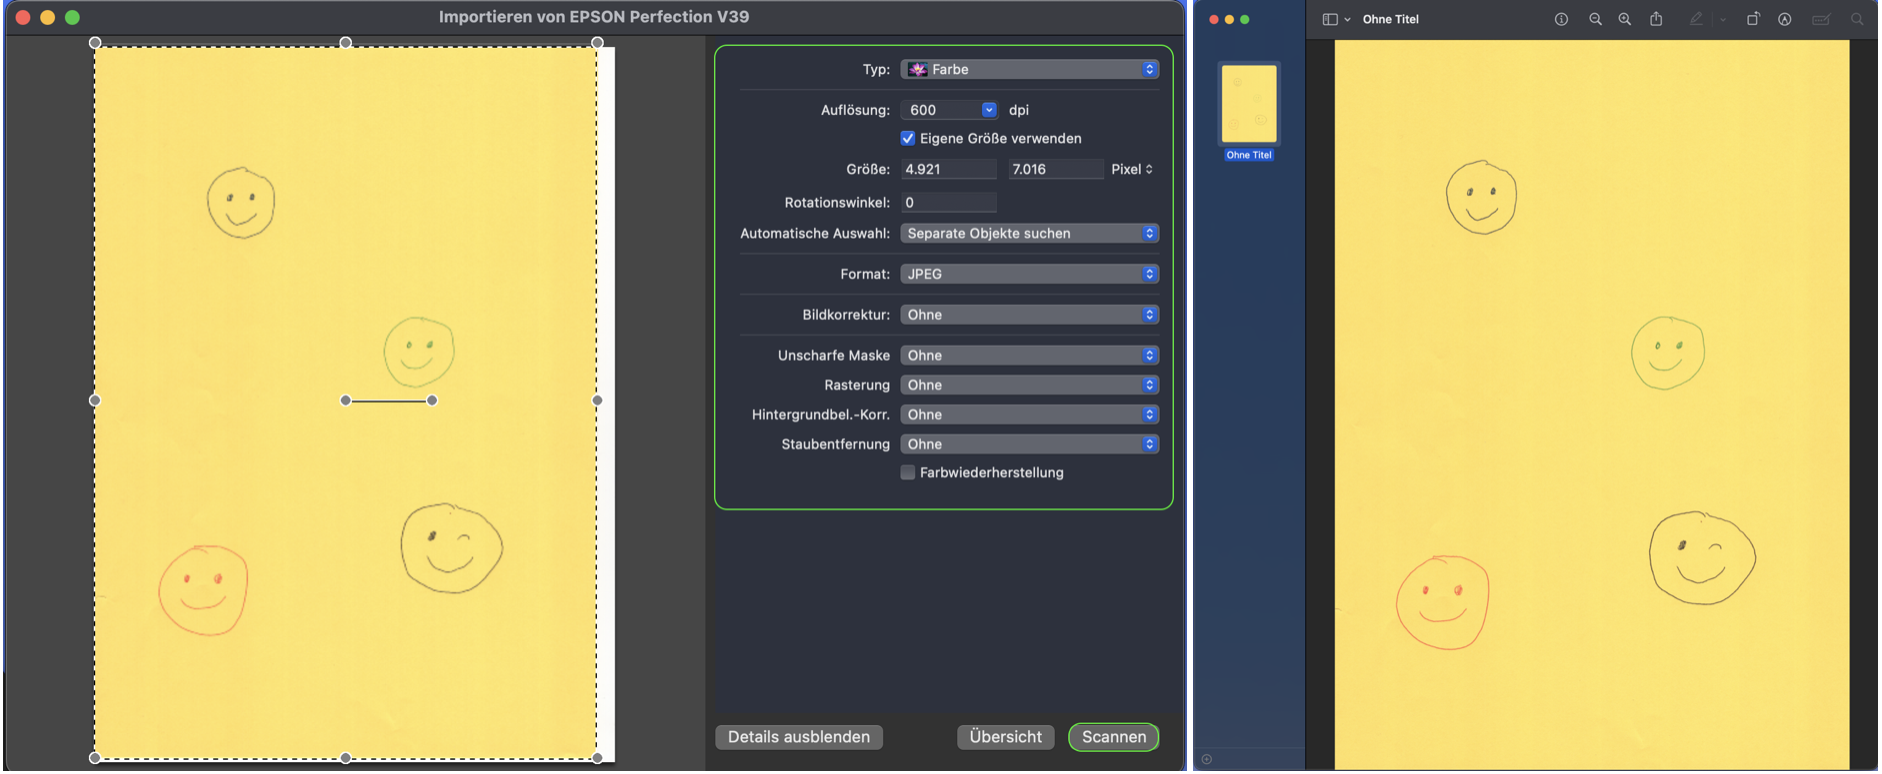Click the 'Ohne Titel' label under the thumbnail

1249,155
